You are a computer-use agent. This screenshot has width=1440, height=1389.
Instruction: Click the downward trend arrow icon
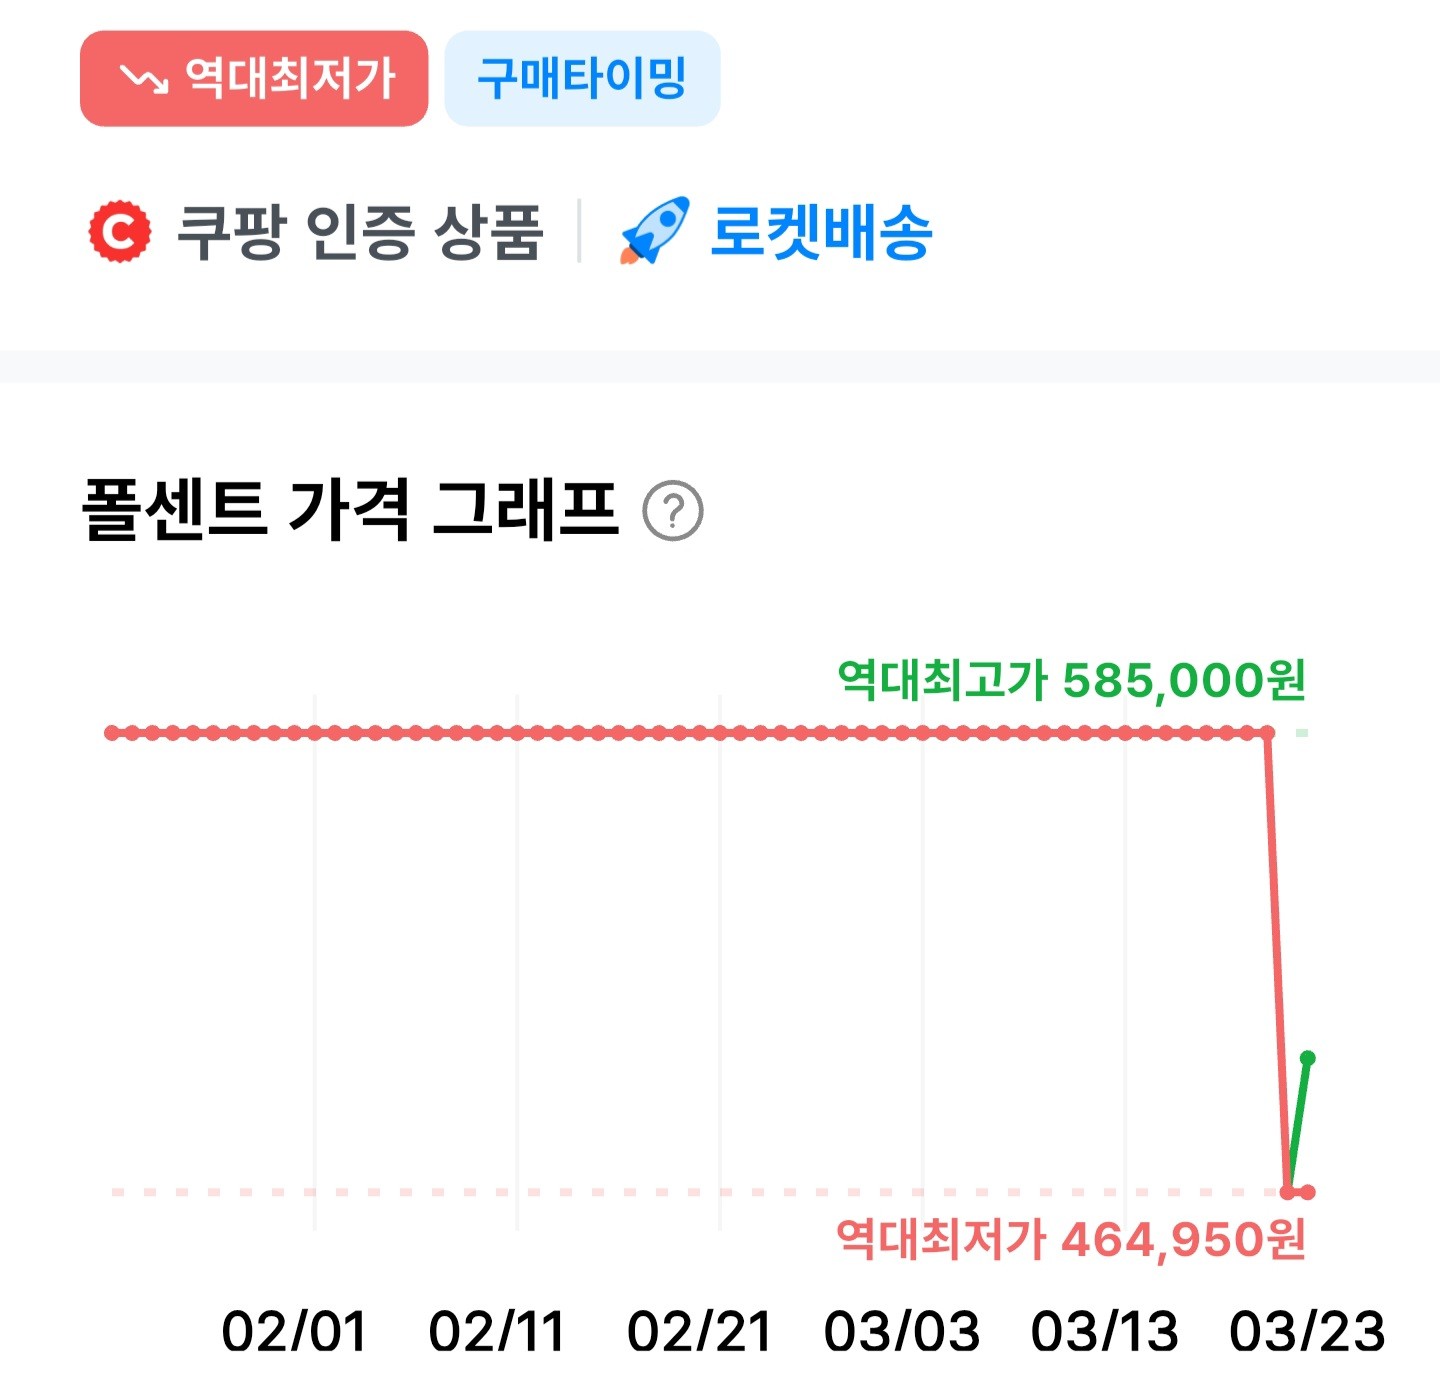(144, 79)
